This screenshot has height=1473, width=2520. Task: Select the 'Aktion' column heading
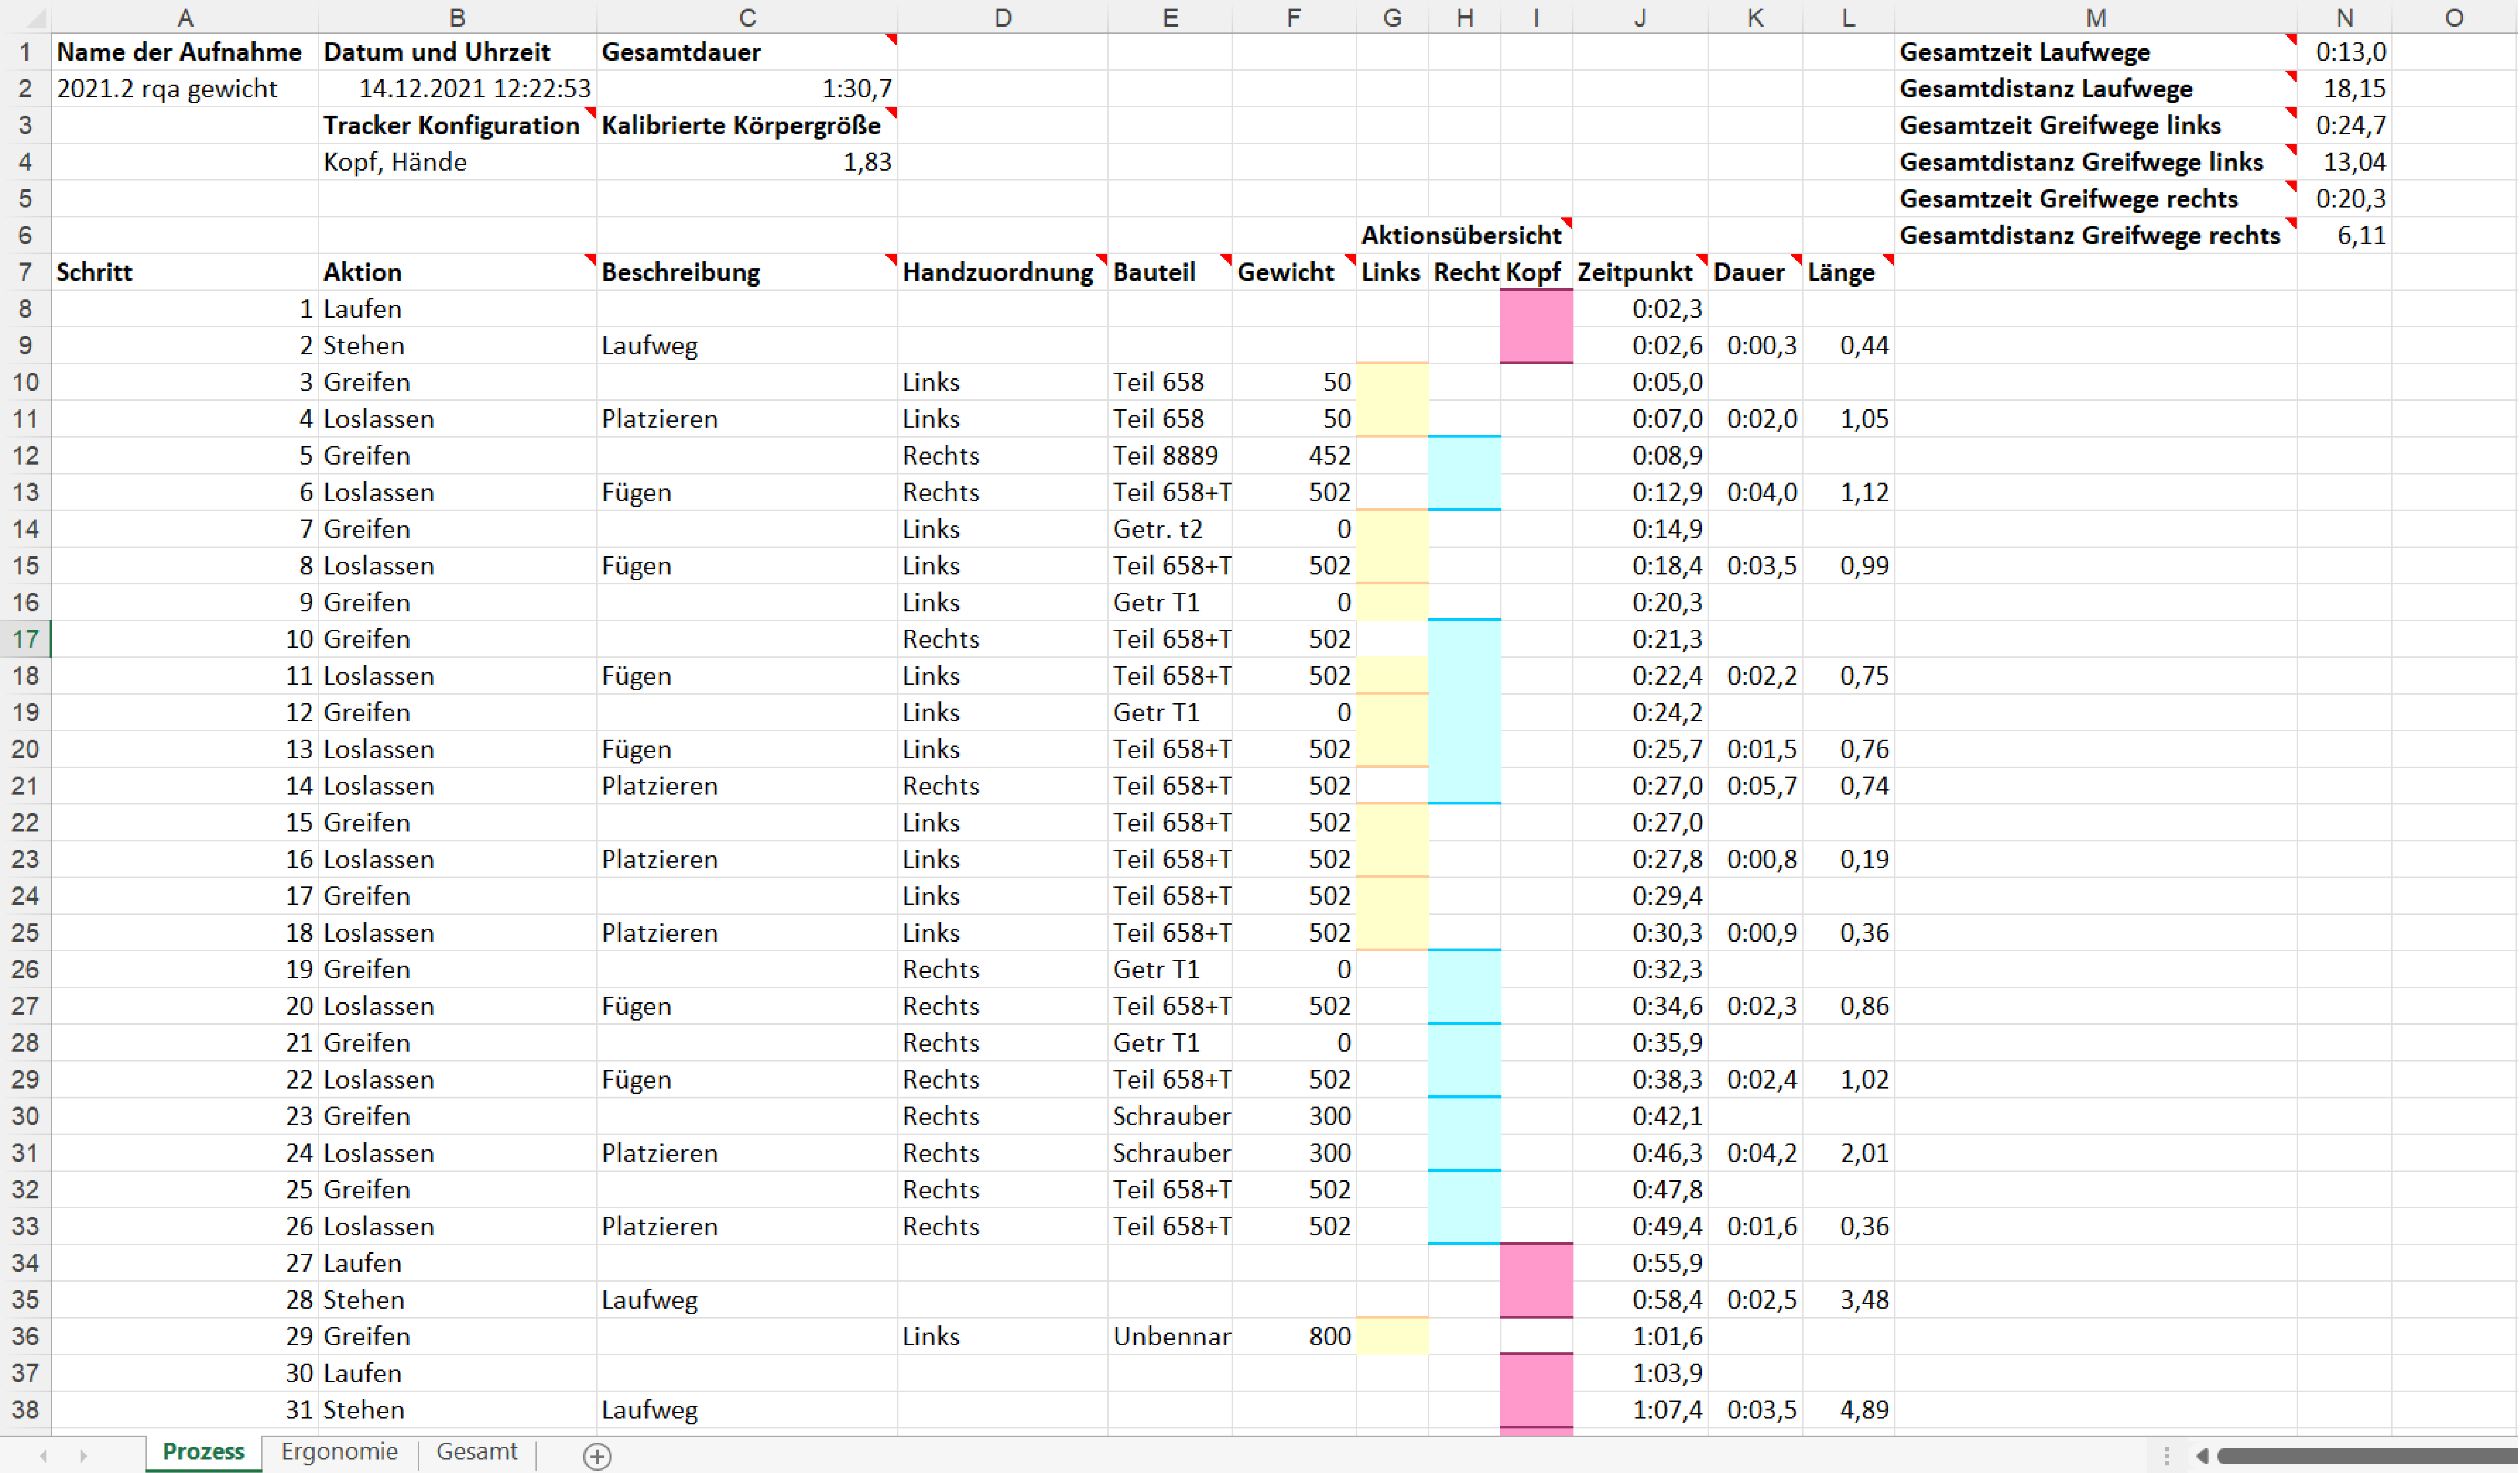point(457,272)
